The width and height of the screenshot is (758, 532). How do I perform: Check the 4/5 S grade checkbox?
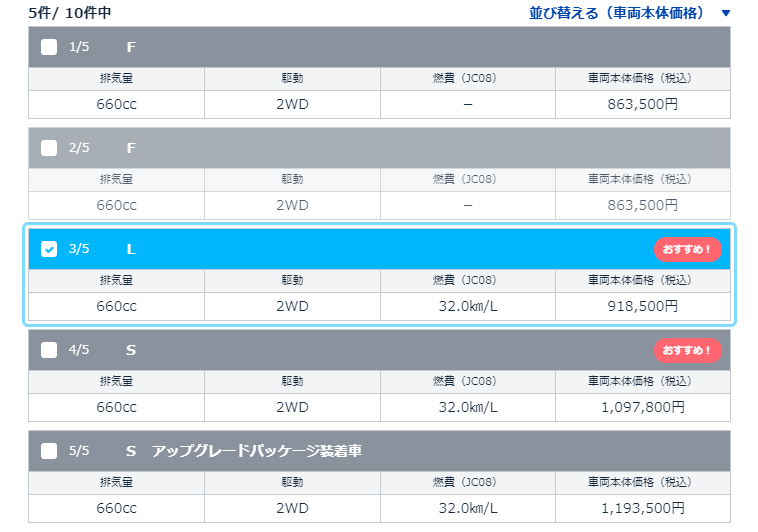(x=49, y=350)
